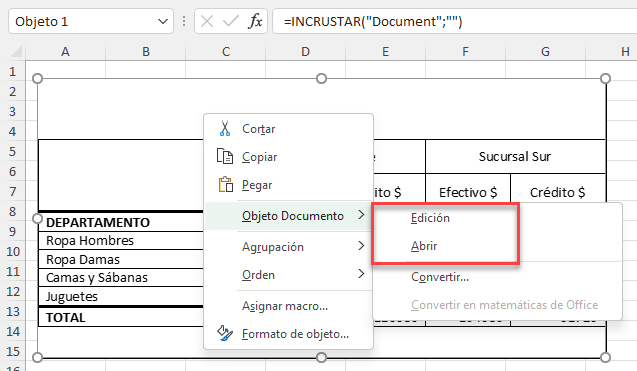Expand the Agrupación submenu arrow
637x371 pixels.
click(361, 246)
